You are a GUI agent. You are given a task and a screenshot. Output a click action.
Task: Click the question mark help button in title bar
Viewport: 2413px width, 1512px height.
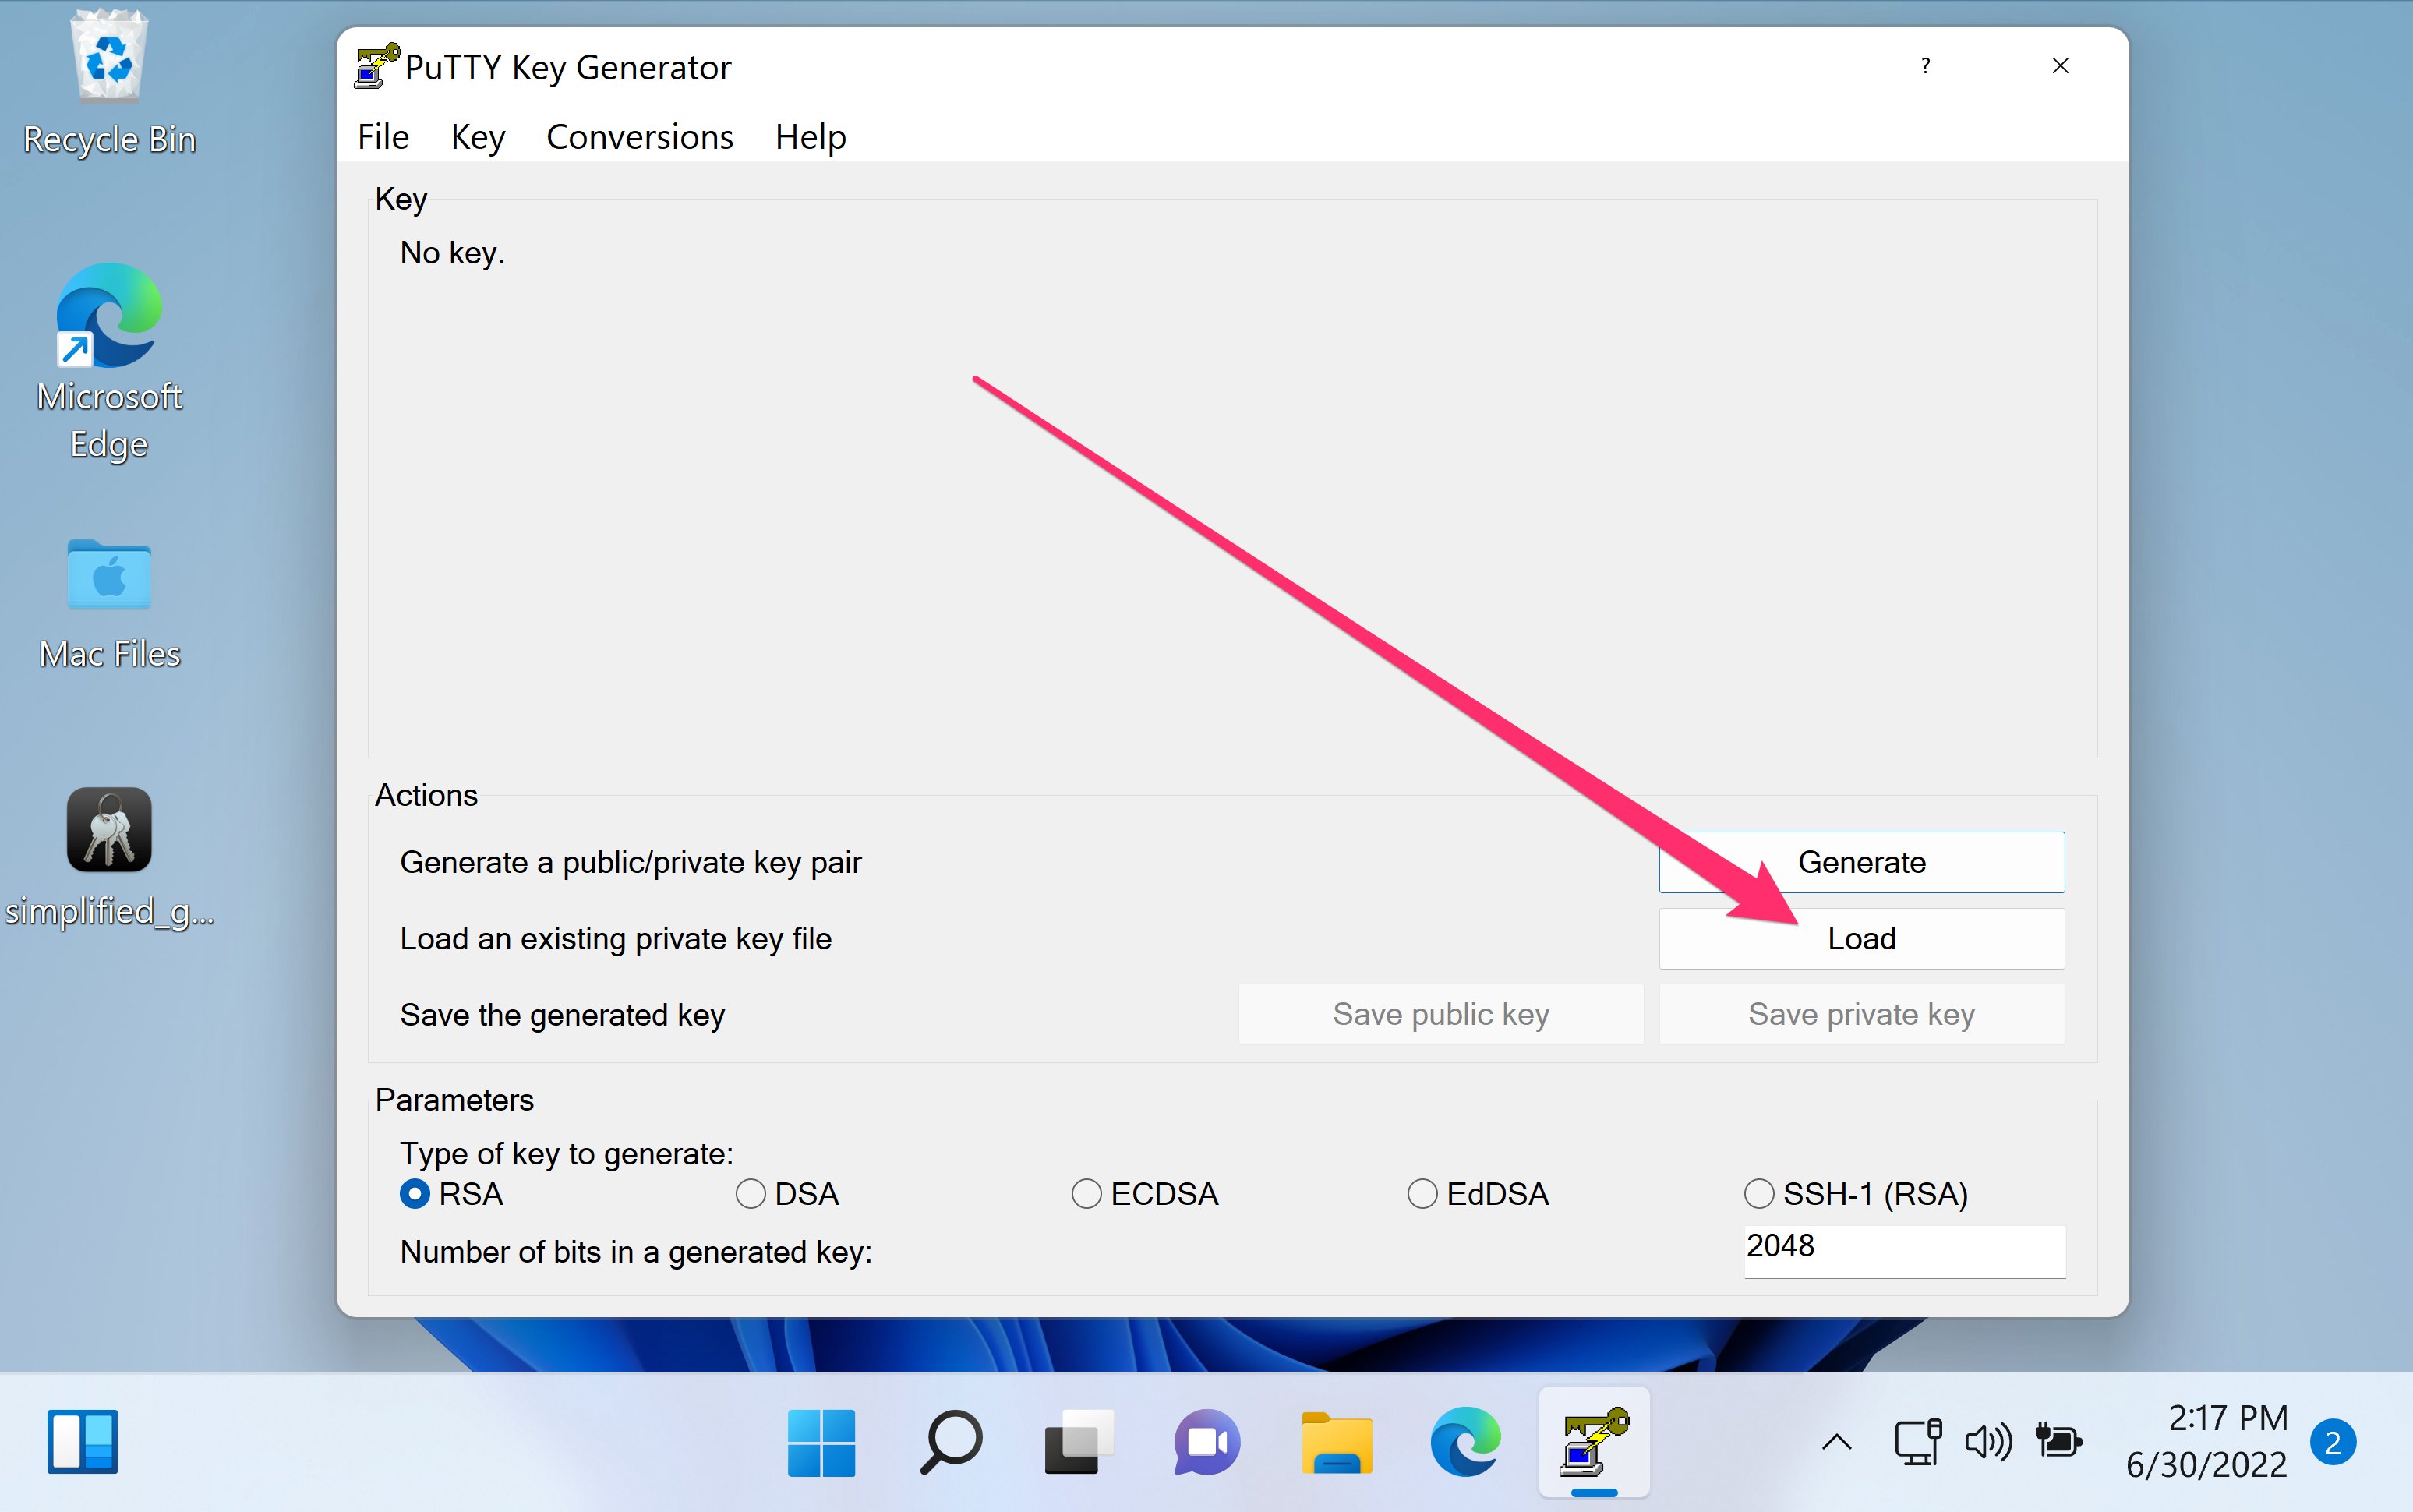(1926, 66)
